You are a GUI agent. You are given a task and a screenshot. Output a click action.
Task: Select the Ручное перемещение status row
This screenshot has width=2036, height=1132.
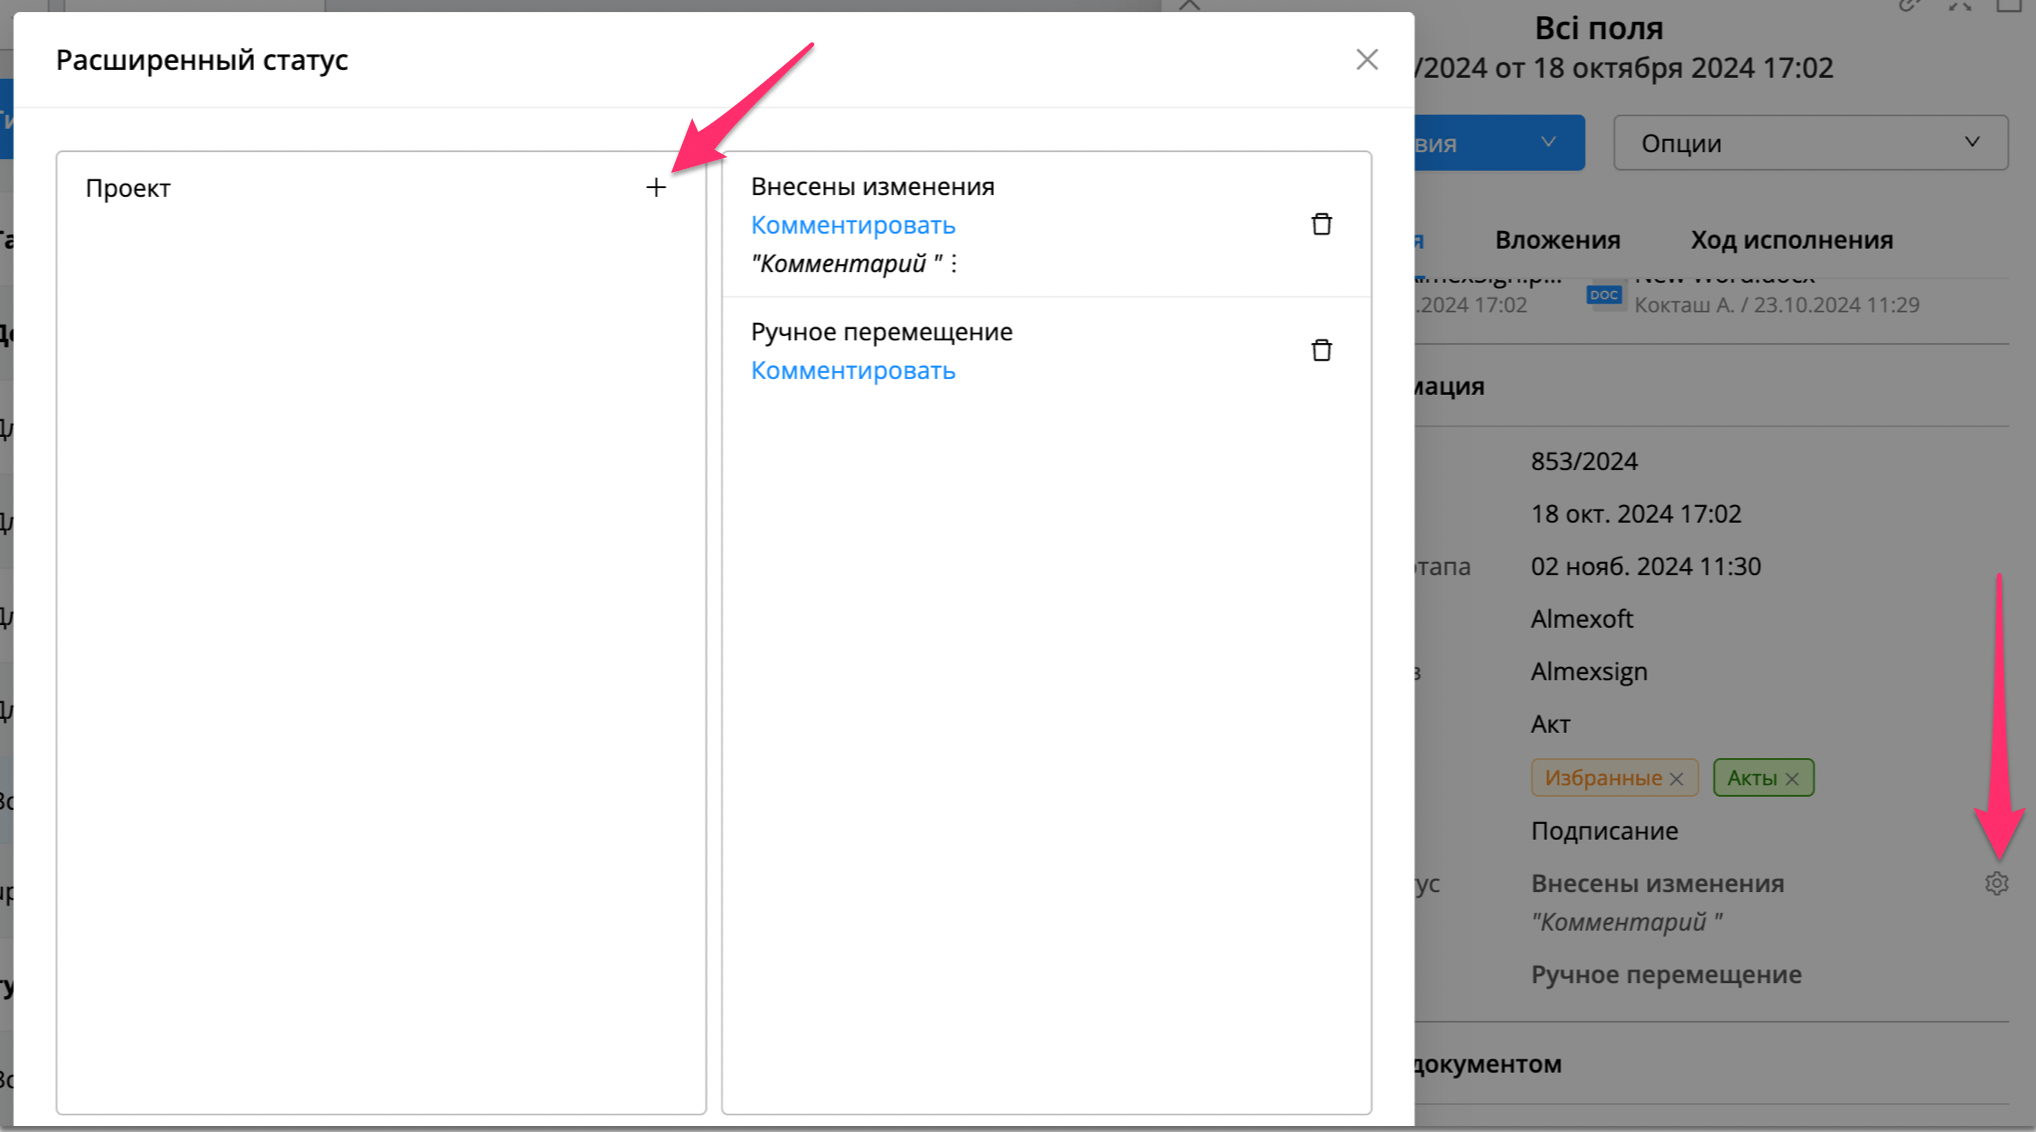(1046, 351)
